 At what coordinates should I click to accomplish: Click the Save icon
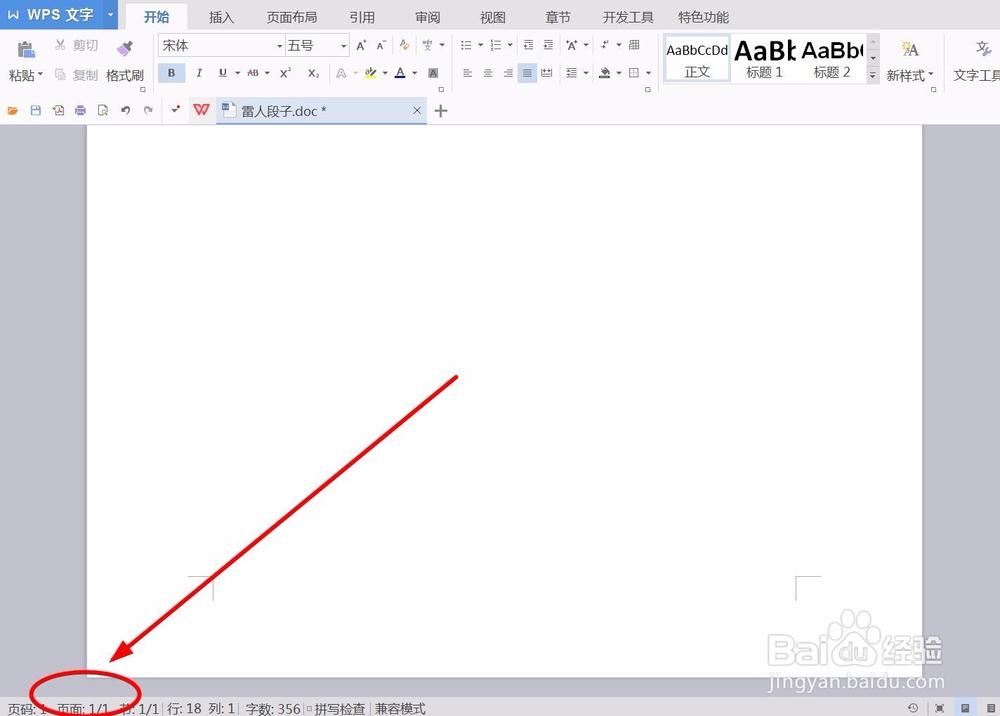click(x=34, y=110)
